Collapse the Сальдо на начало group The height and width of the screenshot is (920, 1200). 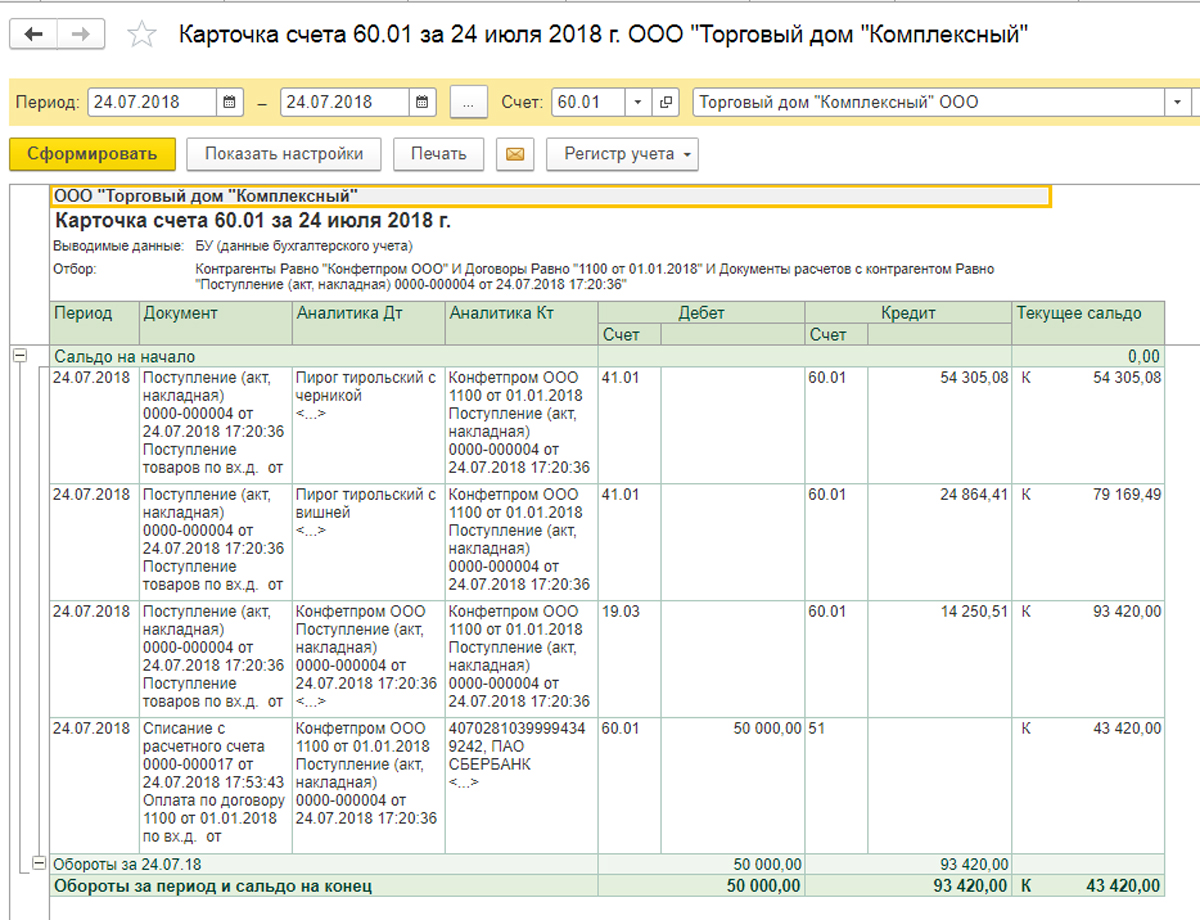[19, 355]
